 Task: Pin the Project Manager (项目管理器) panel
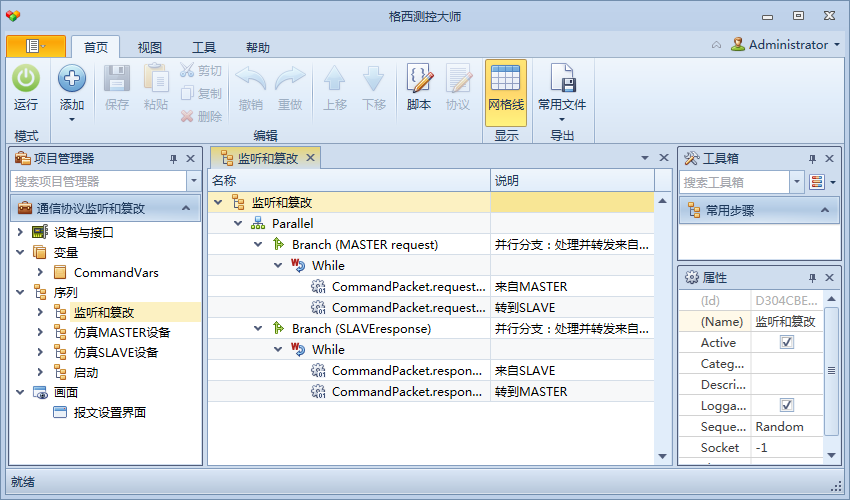coord(172,158)
